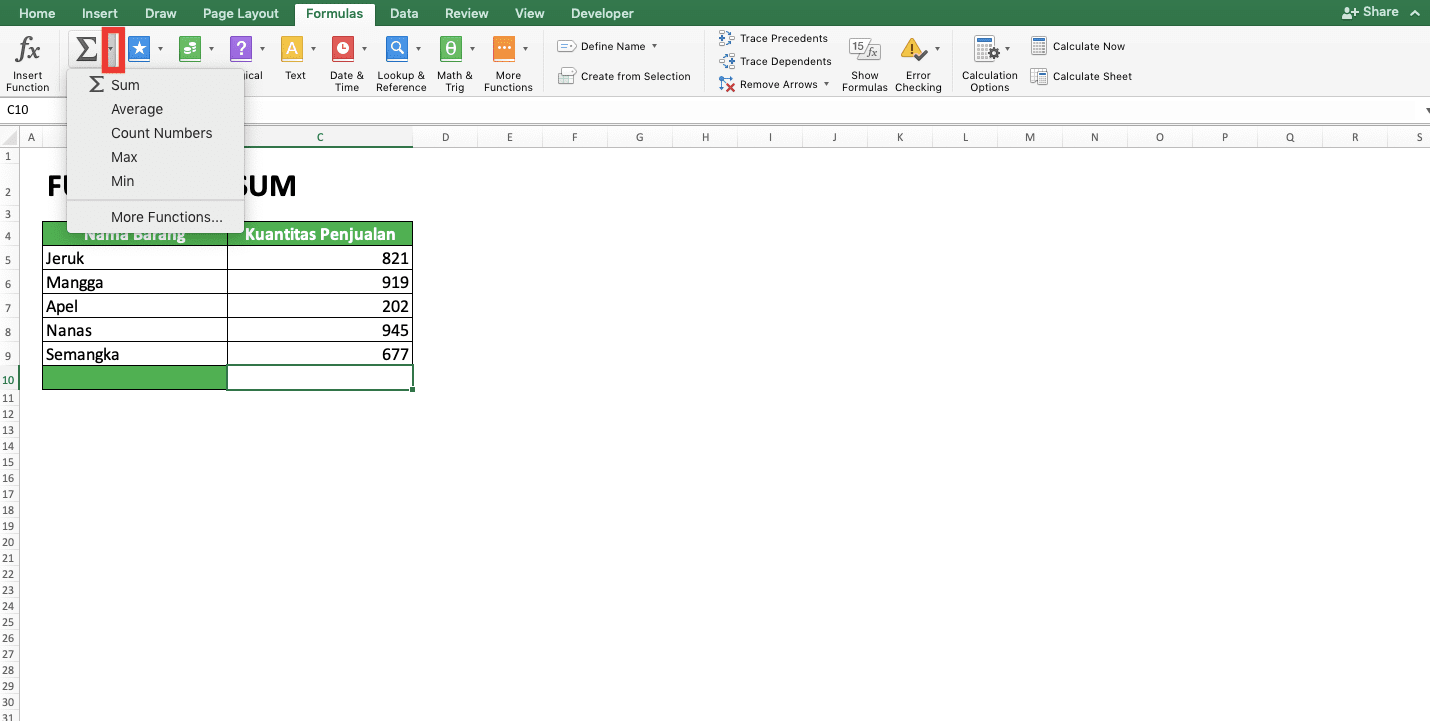This screenshot has width=1430, height=721.
Task: Choose Max from the AutoSum menu
Action: point(155,157)
